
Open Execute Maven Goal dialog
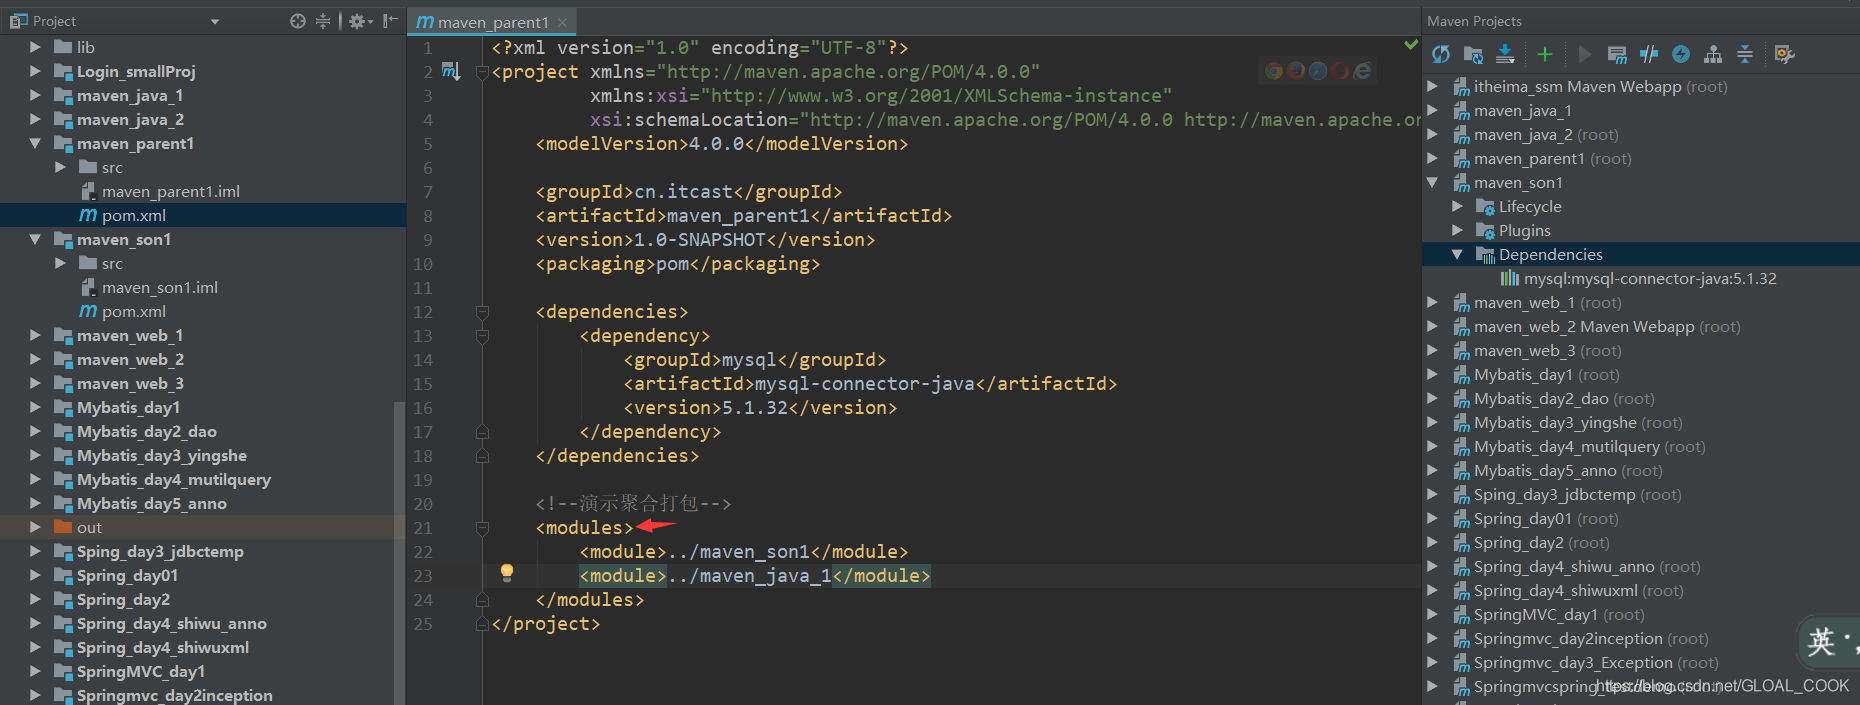tap(1617, 54)
